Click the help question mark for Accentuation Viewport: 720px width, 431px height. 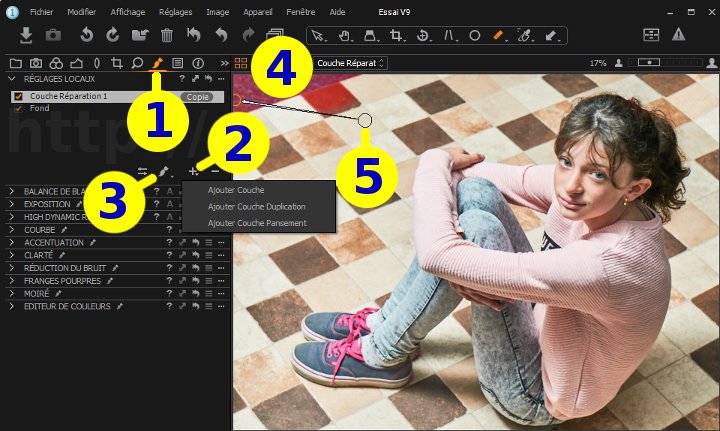[169, 242]
